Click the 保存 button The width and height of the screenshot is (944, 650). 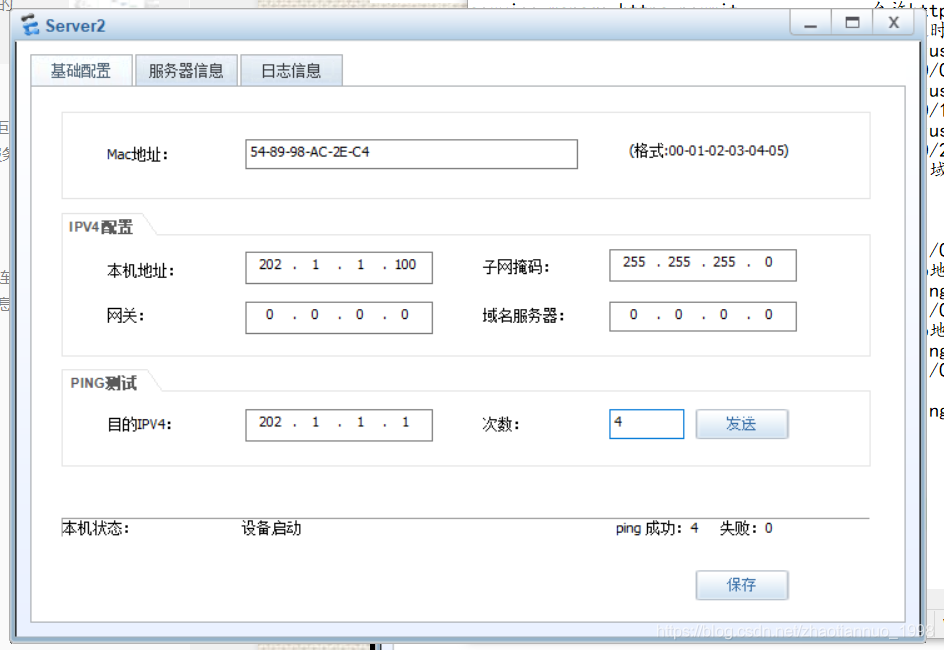[742, 584]
